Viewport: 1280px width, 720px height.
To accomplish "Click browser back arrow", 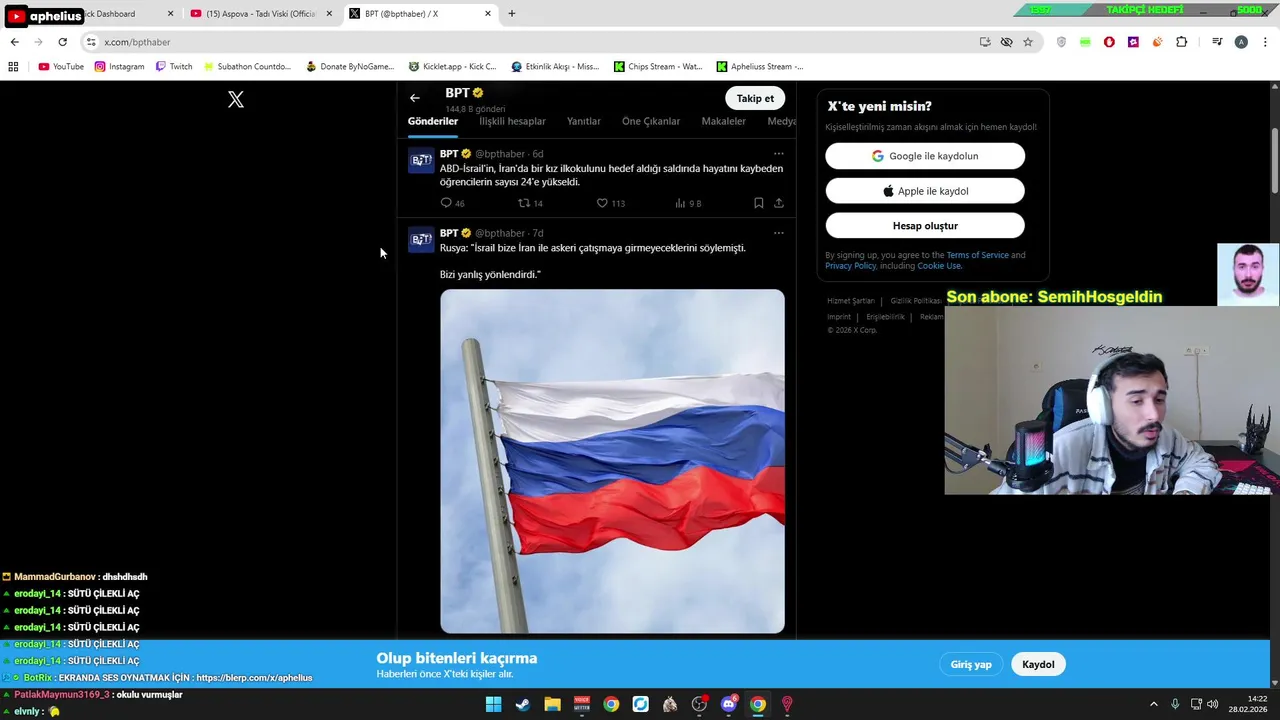I will (14, 42).
